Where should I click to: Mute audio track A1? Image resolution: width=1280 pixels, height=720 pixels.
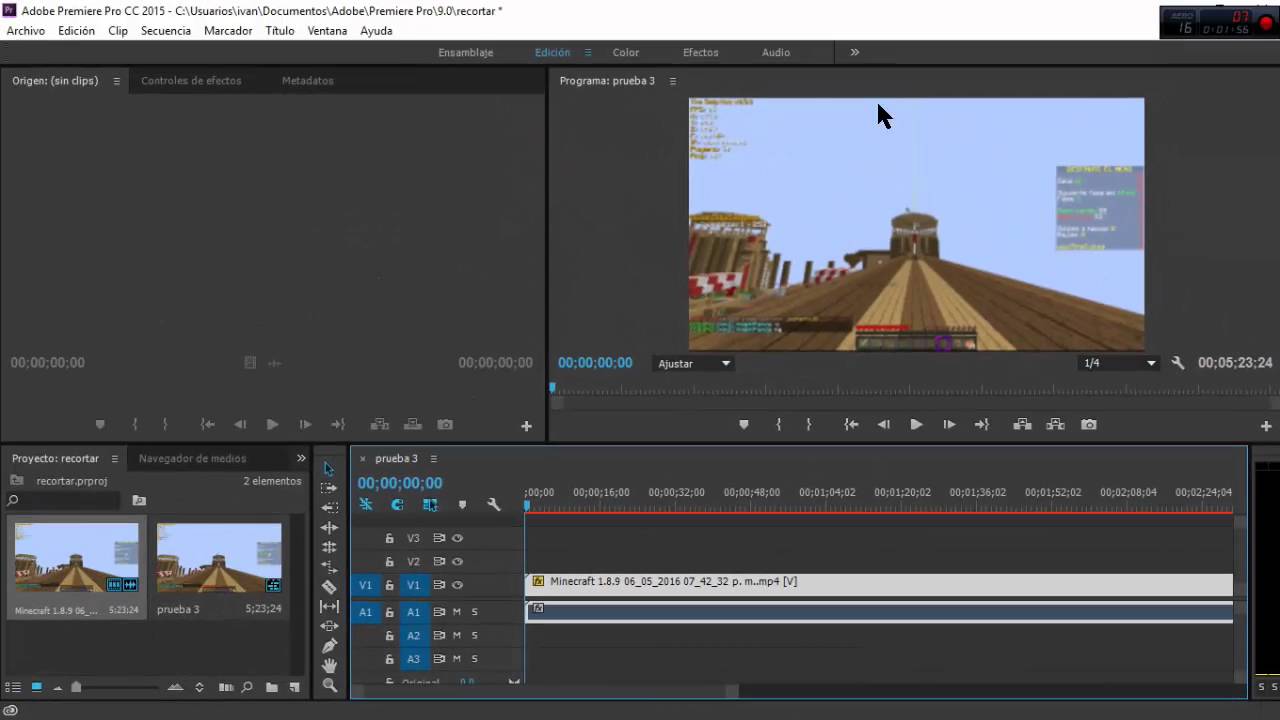(457, 612)
